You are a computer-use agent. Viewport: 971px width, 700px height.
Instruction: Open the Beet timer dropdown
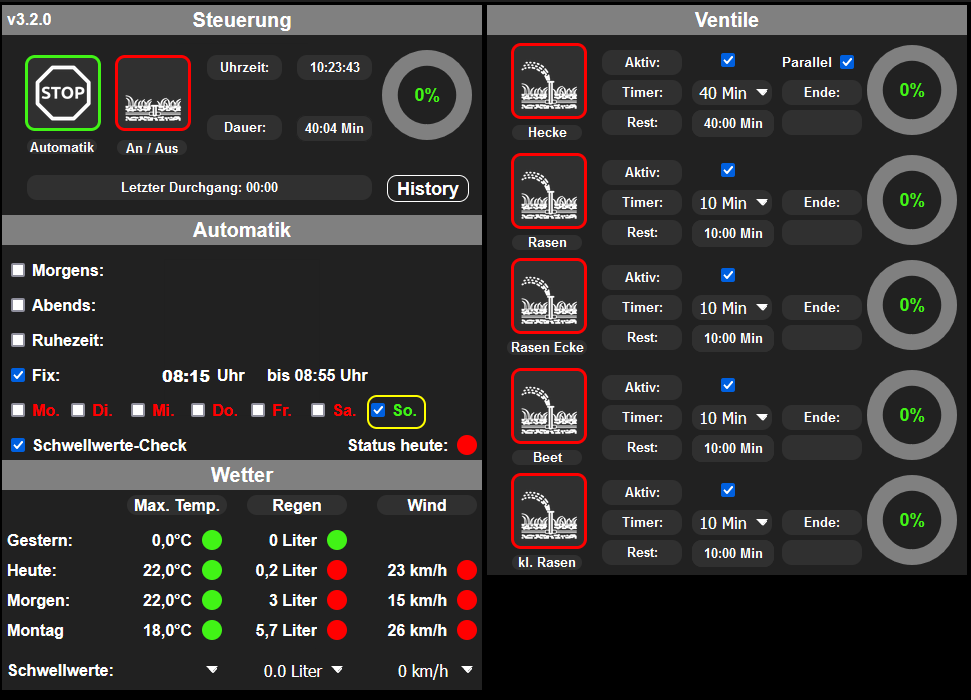point(733,418)
